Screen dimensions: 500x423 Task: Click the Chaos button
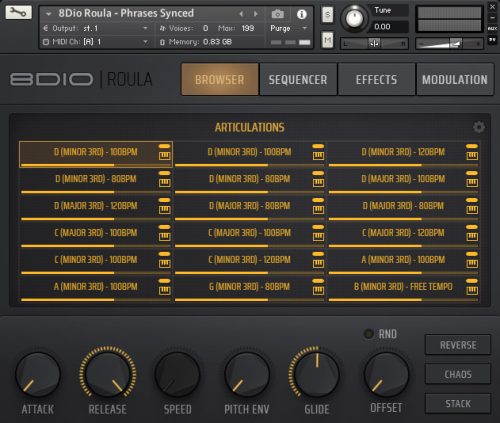pos(458,374)
